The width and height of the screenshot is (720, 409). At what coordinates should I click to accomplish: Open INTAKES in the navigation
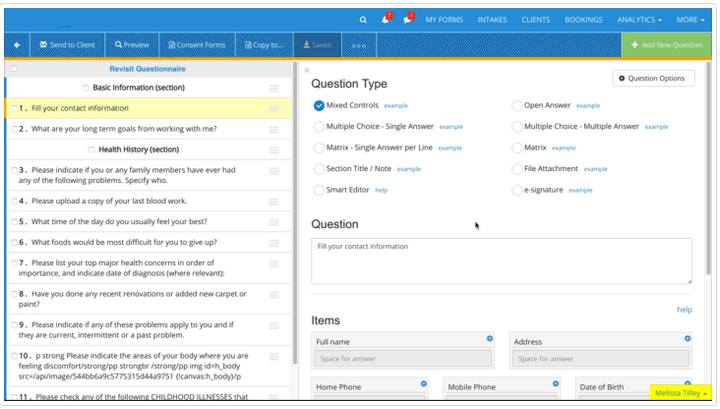pos(492,20)
